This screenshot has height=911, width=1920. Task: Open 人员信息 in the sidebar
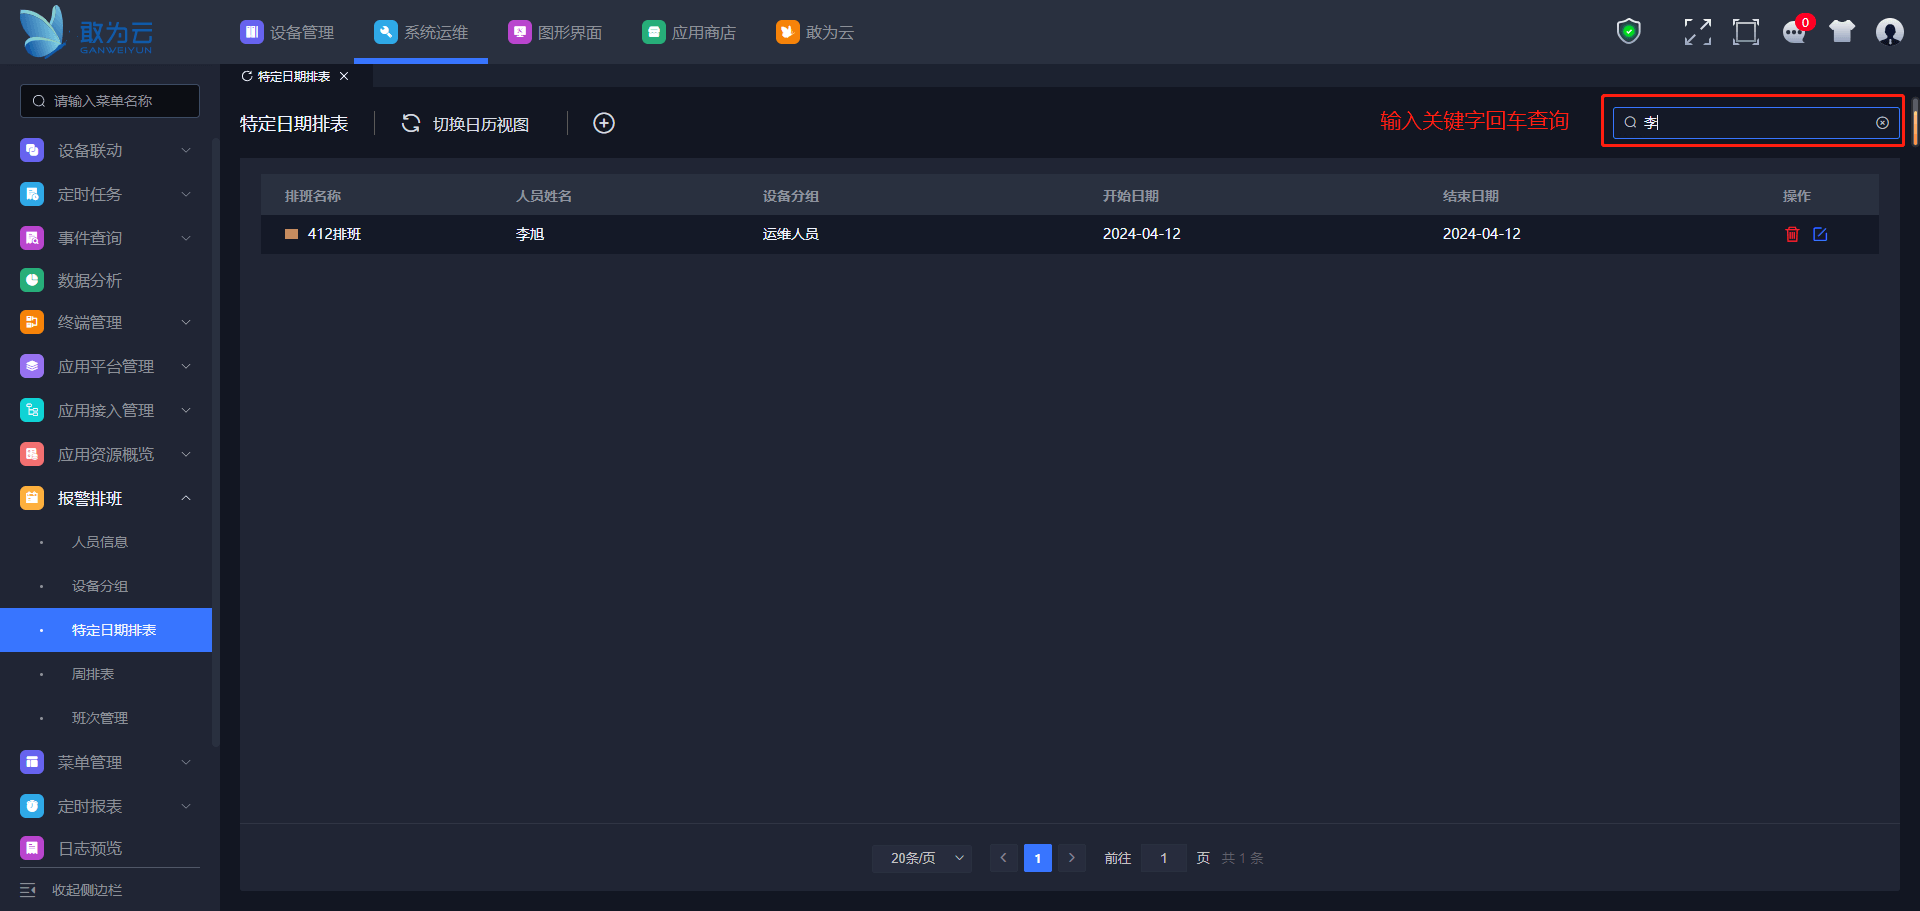point(100,542)
